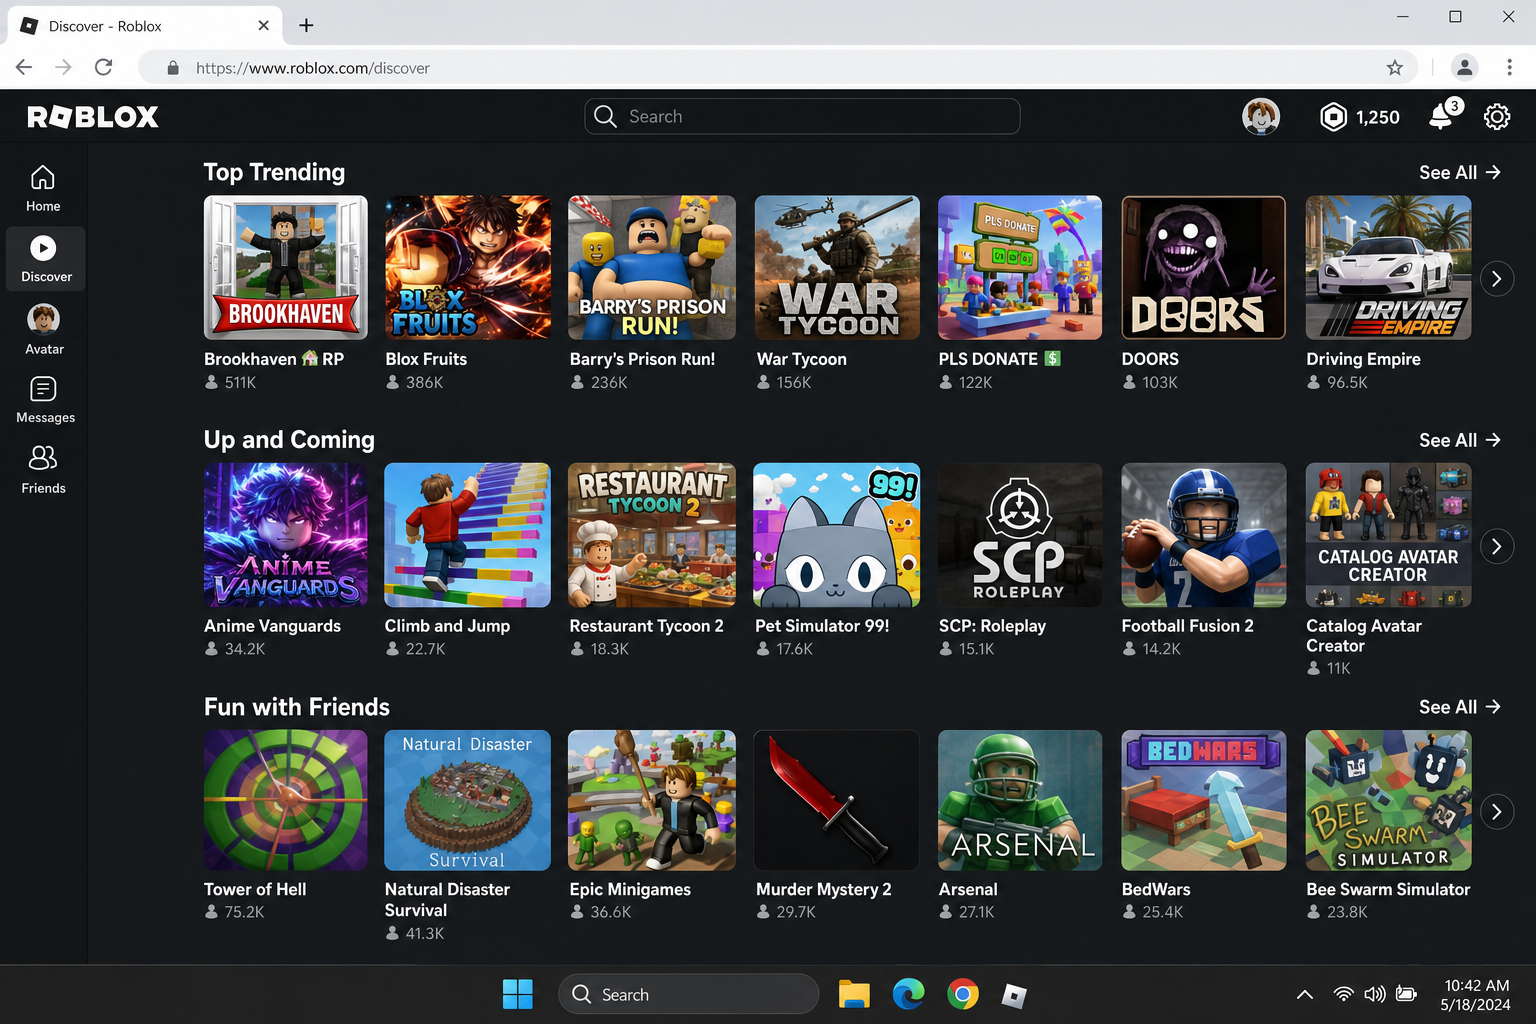Click the Roblox search field
This screenshot has width=1536, height=1024.
pyautogui.click(x=802, y=116)
